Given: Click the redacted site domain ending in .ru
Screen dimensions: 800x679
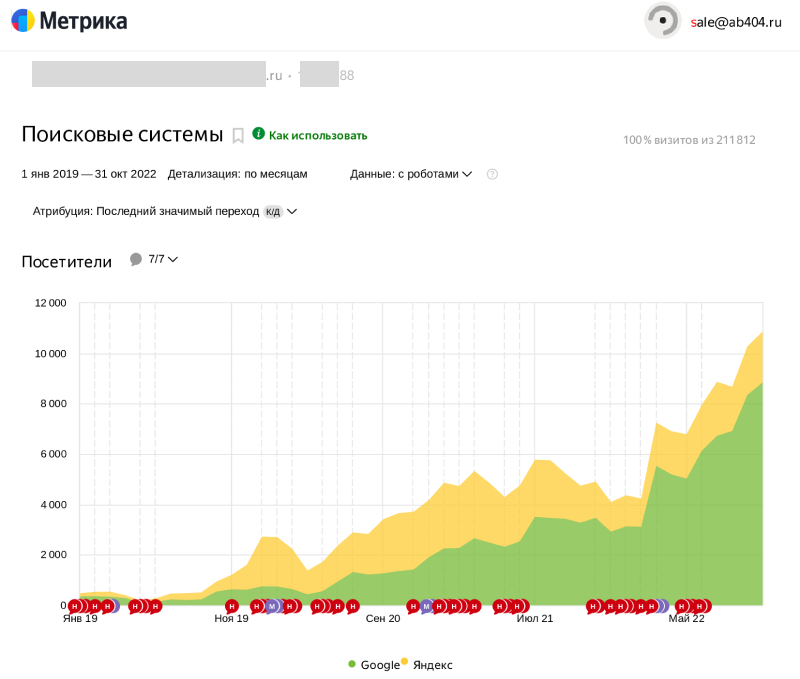Looking at the screenshot, I should [157, 74].
